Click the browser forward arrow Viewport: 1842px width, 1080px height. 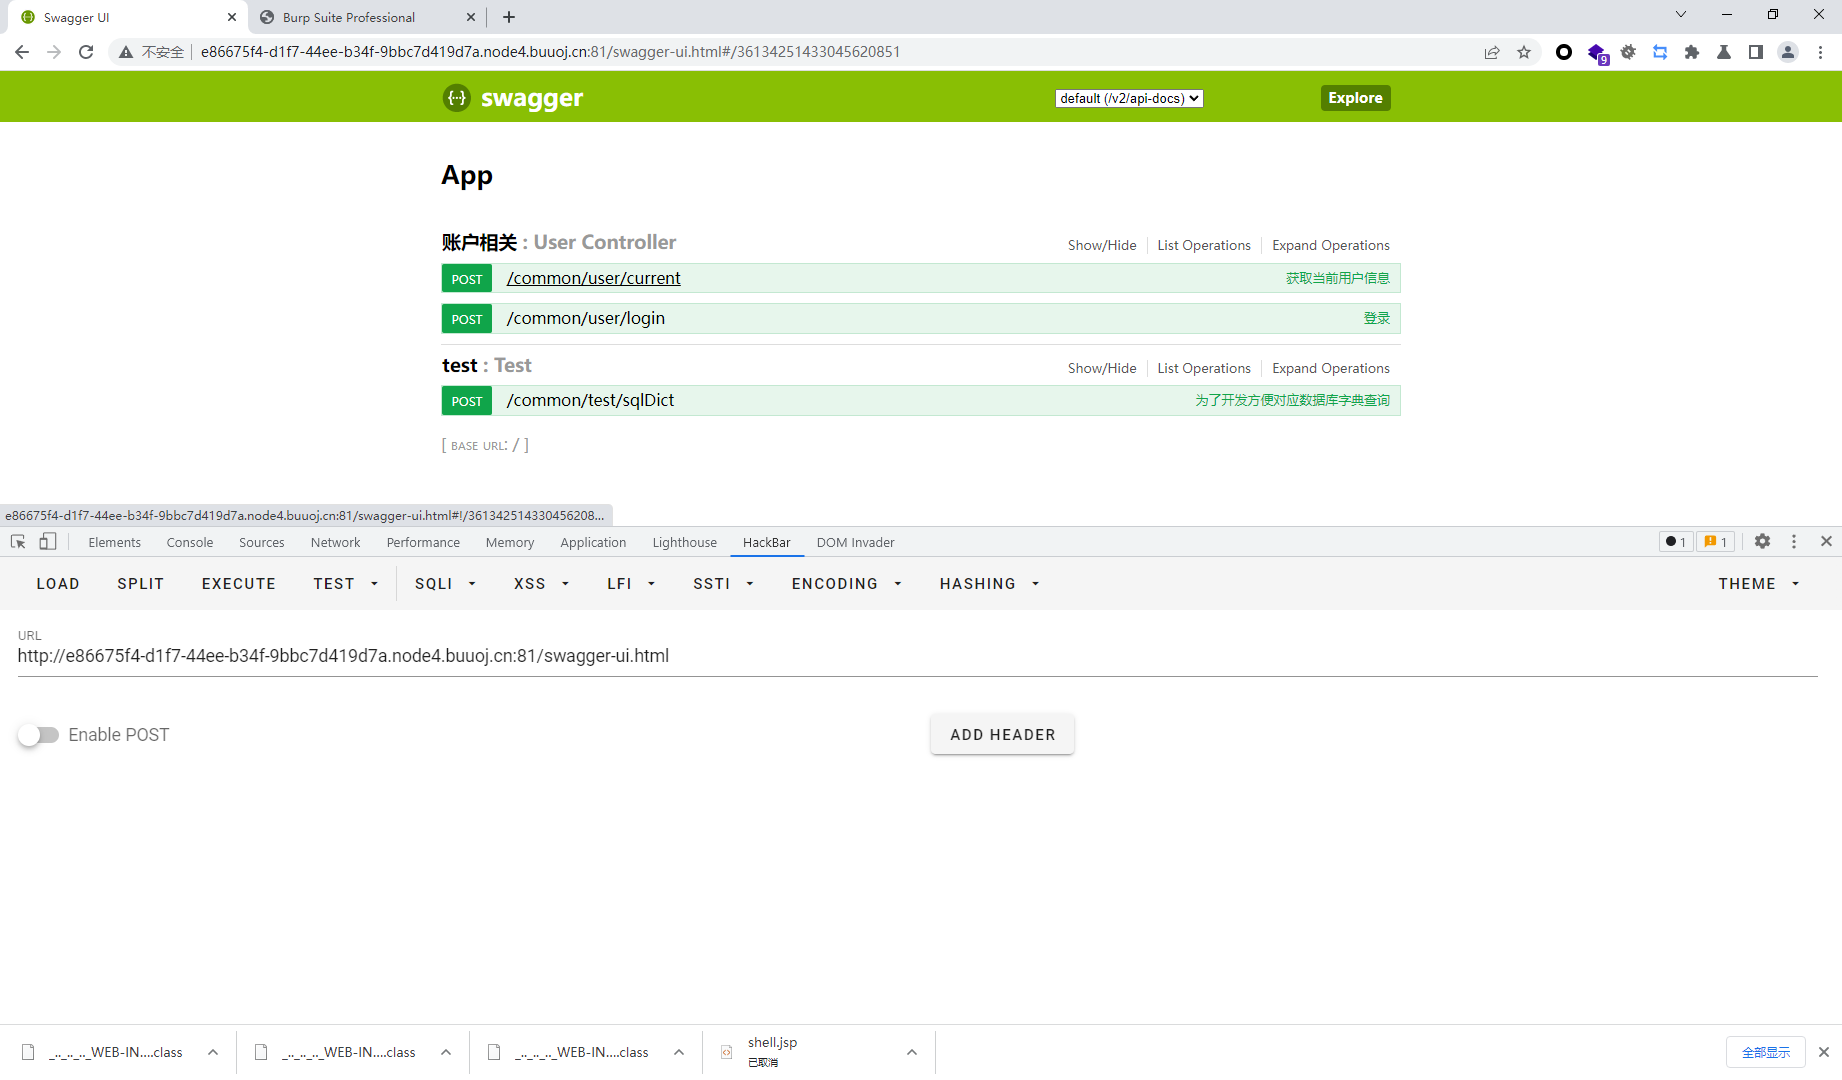tap(54, 52)
